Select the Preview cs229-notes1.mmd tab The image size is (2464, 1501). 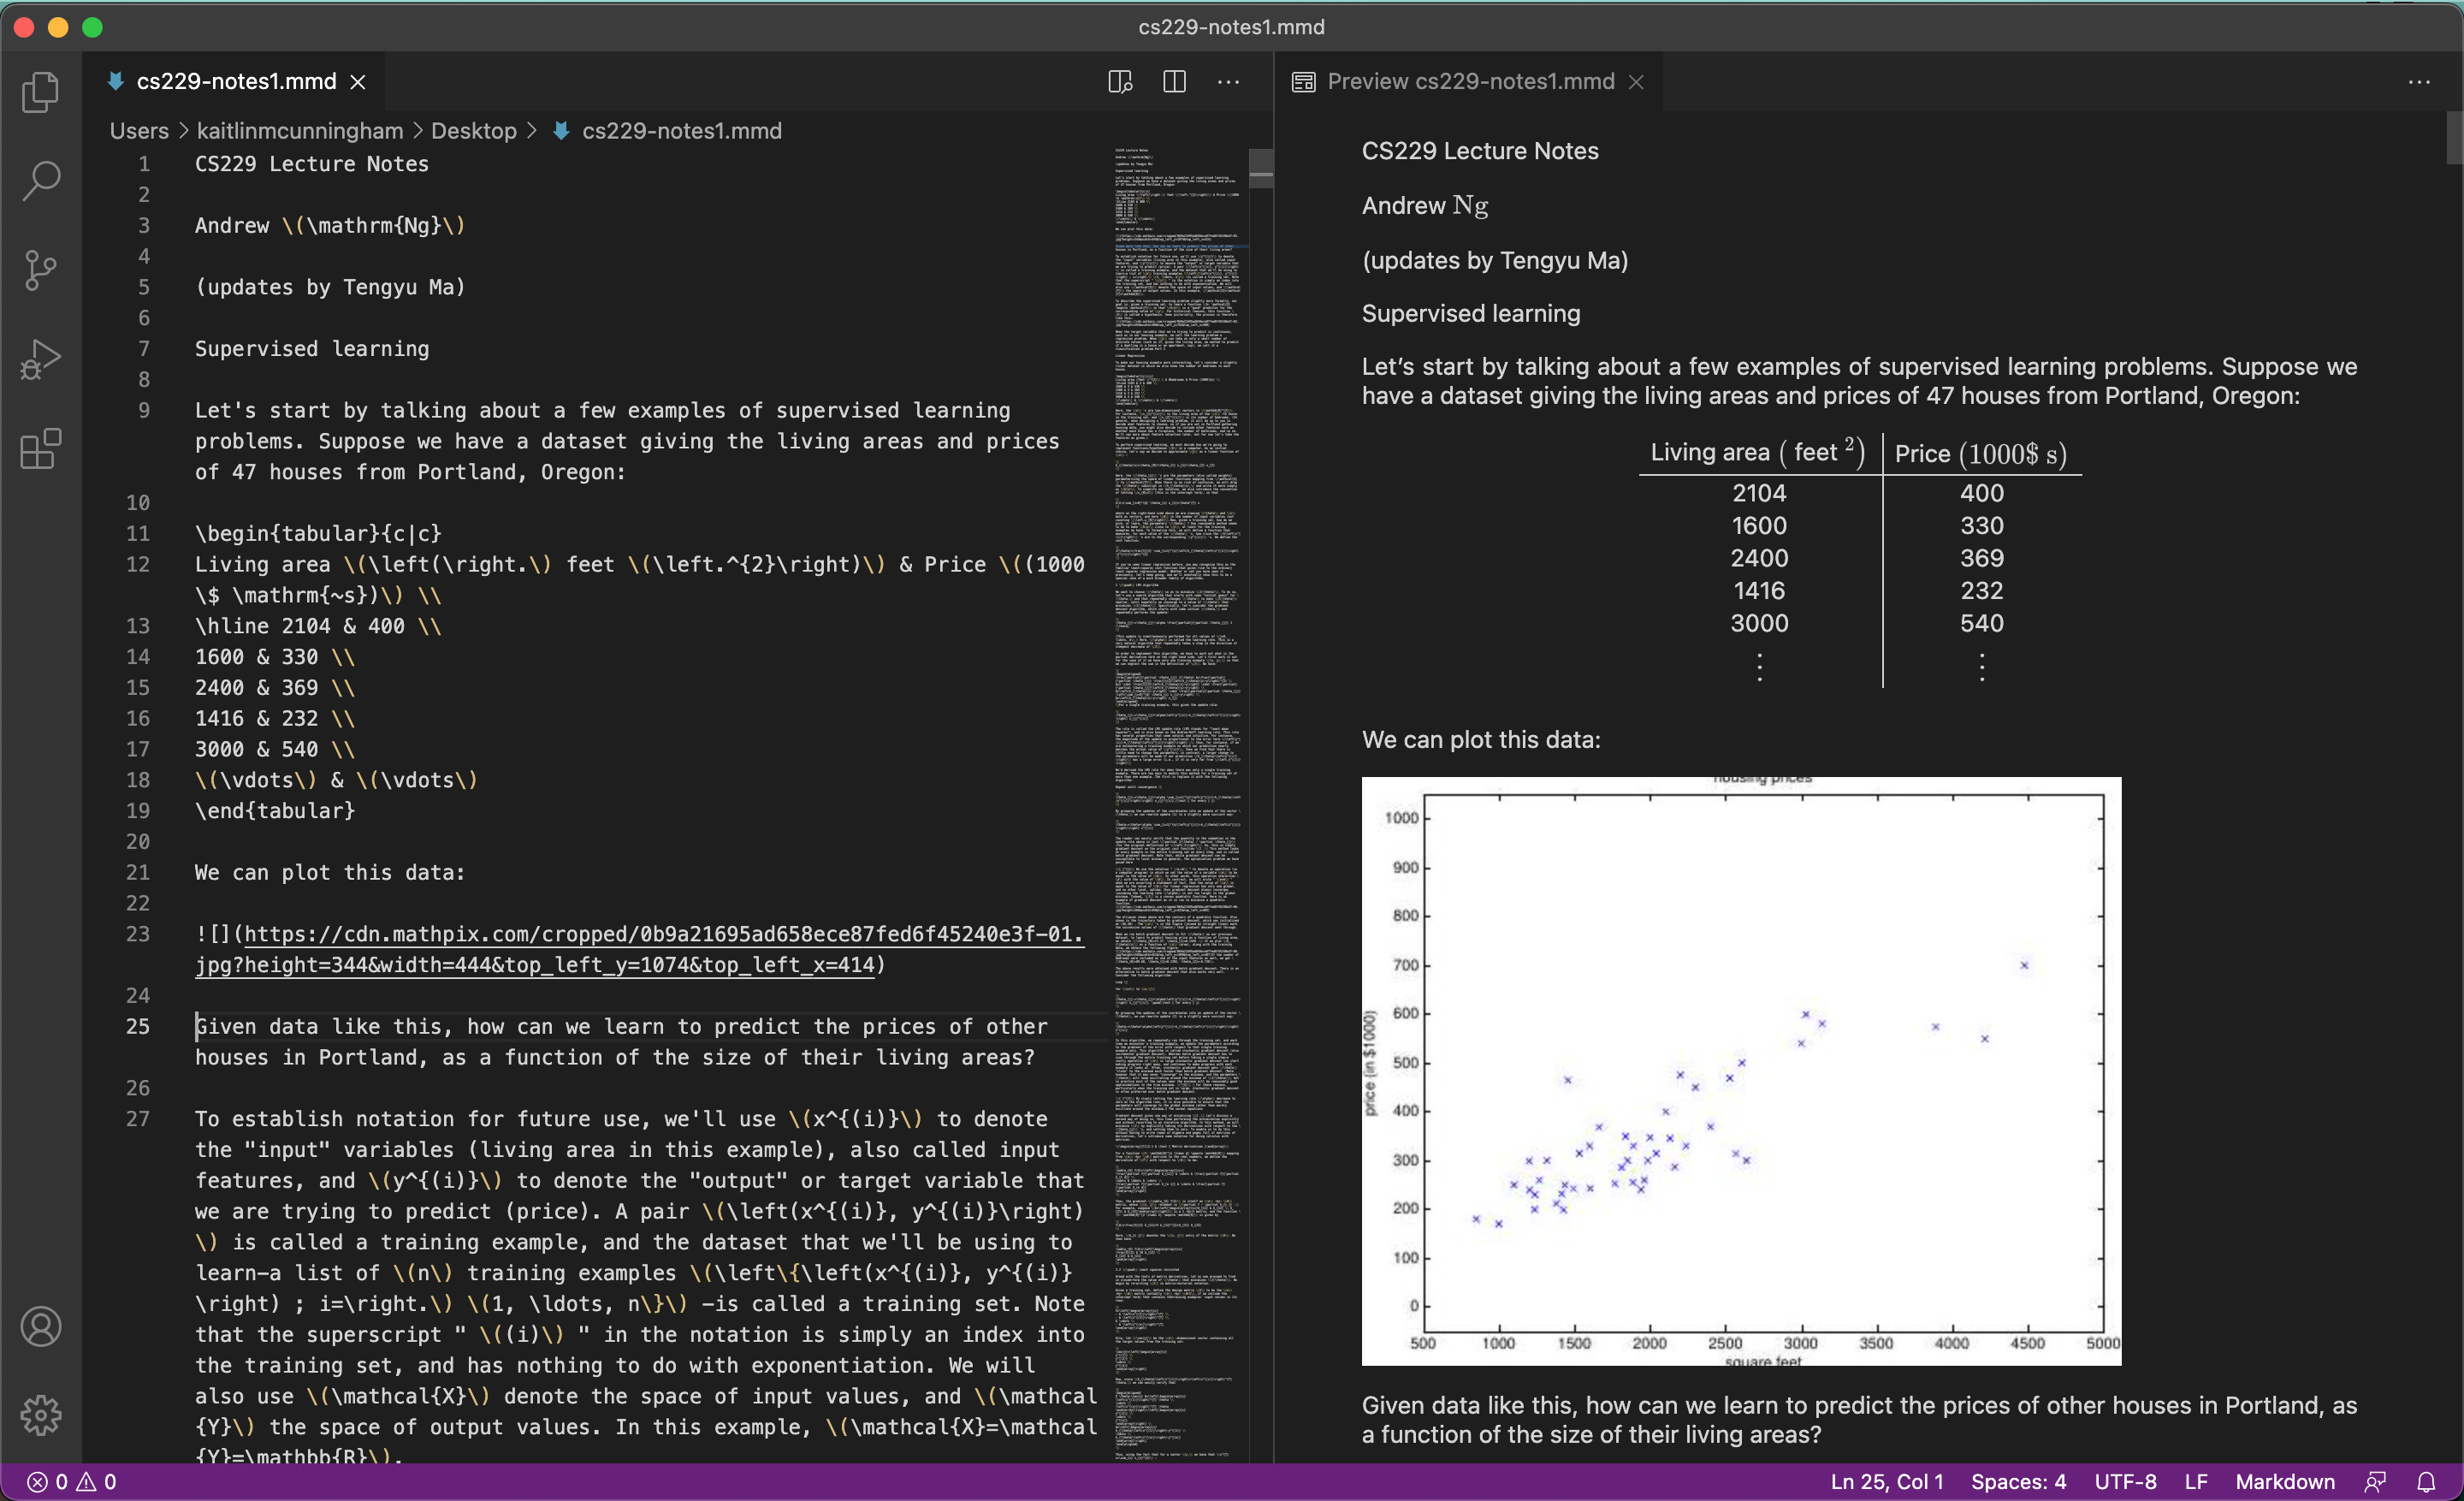coord(1469,82)
